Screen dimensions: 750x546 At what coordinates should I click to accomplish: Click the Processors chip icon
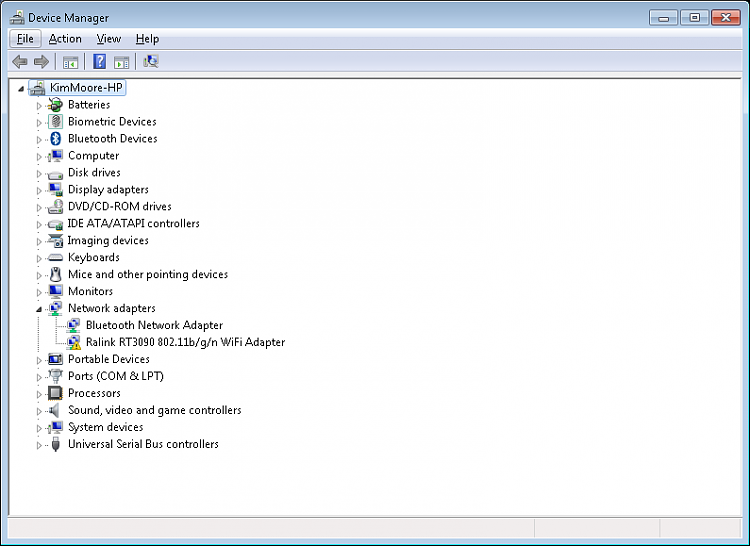(55, 393)
